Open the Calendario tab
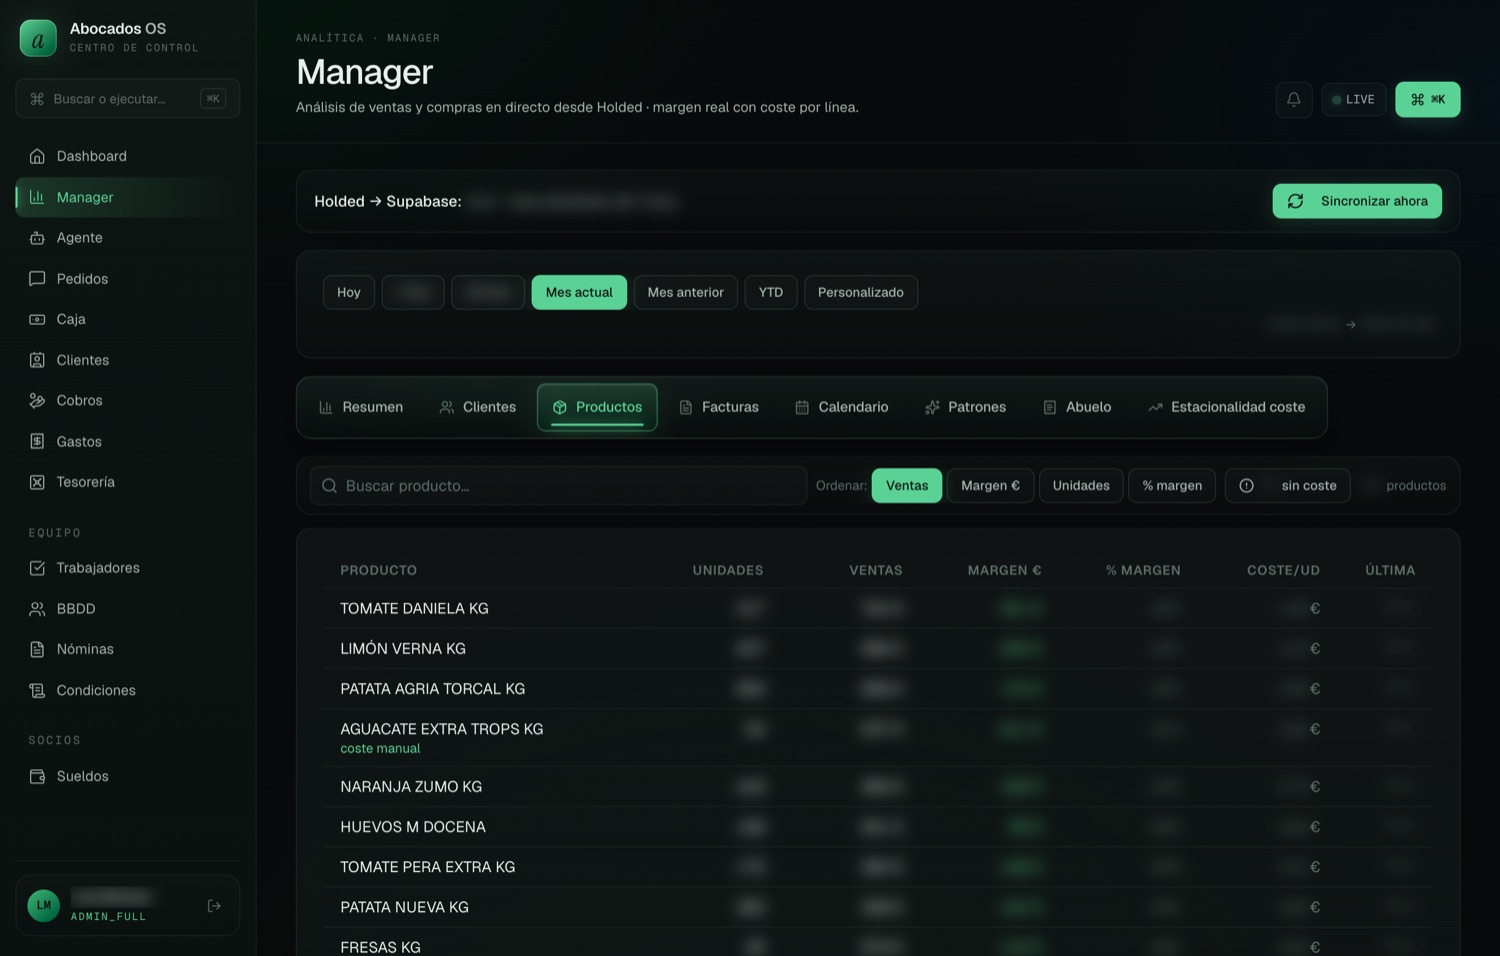Image resolution: width=1500 pixels, height=956 pixels. point(842,407)
